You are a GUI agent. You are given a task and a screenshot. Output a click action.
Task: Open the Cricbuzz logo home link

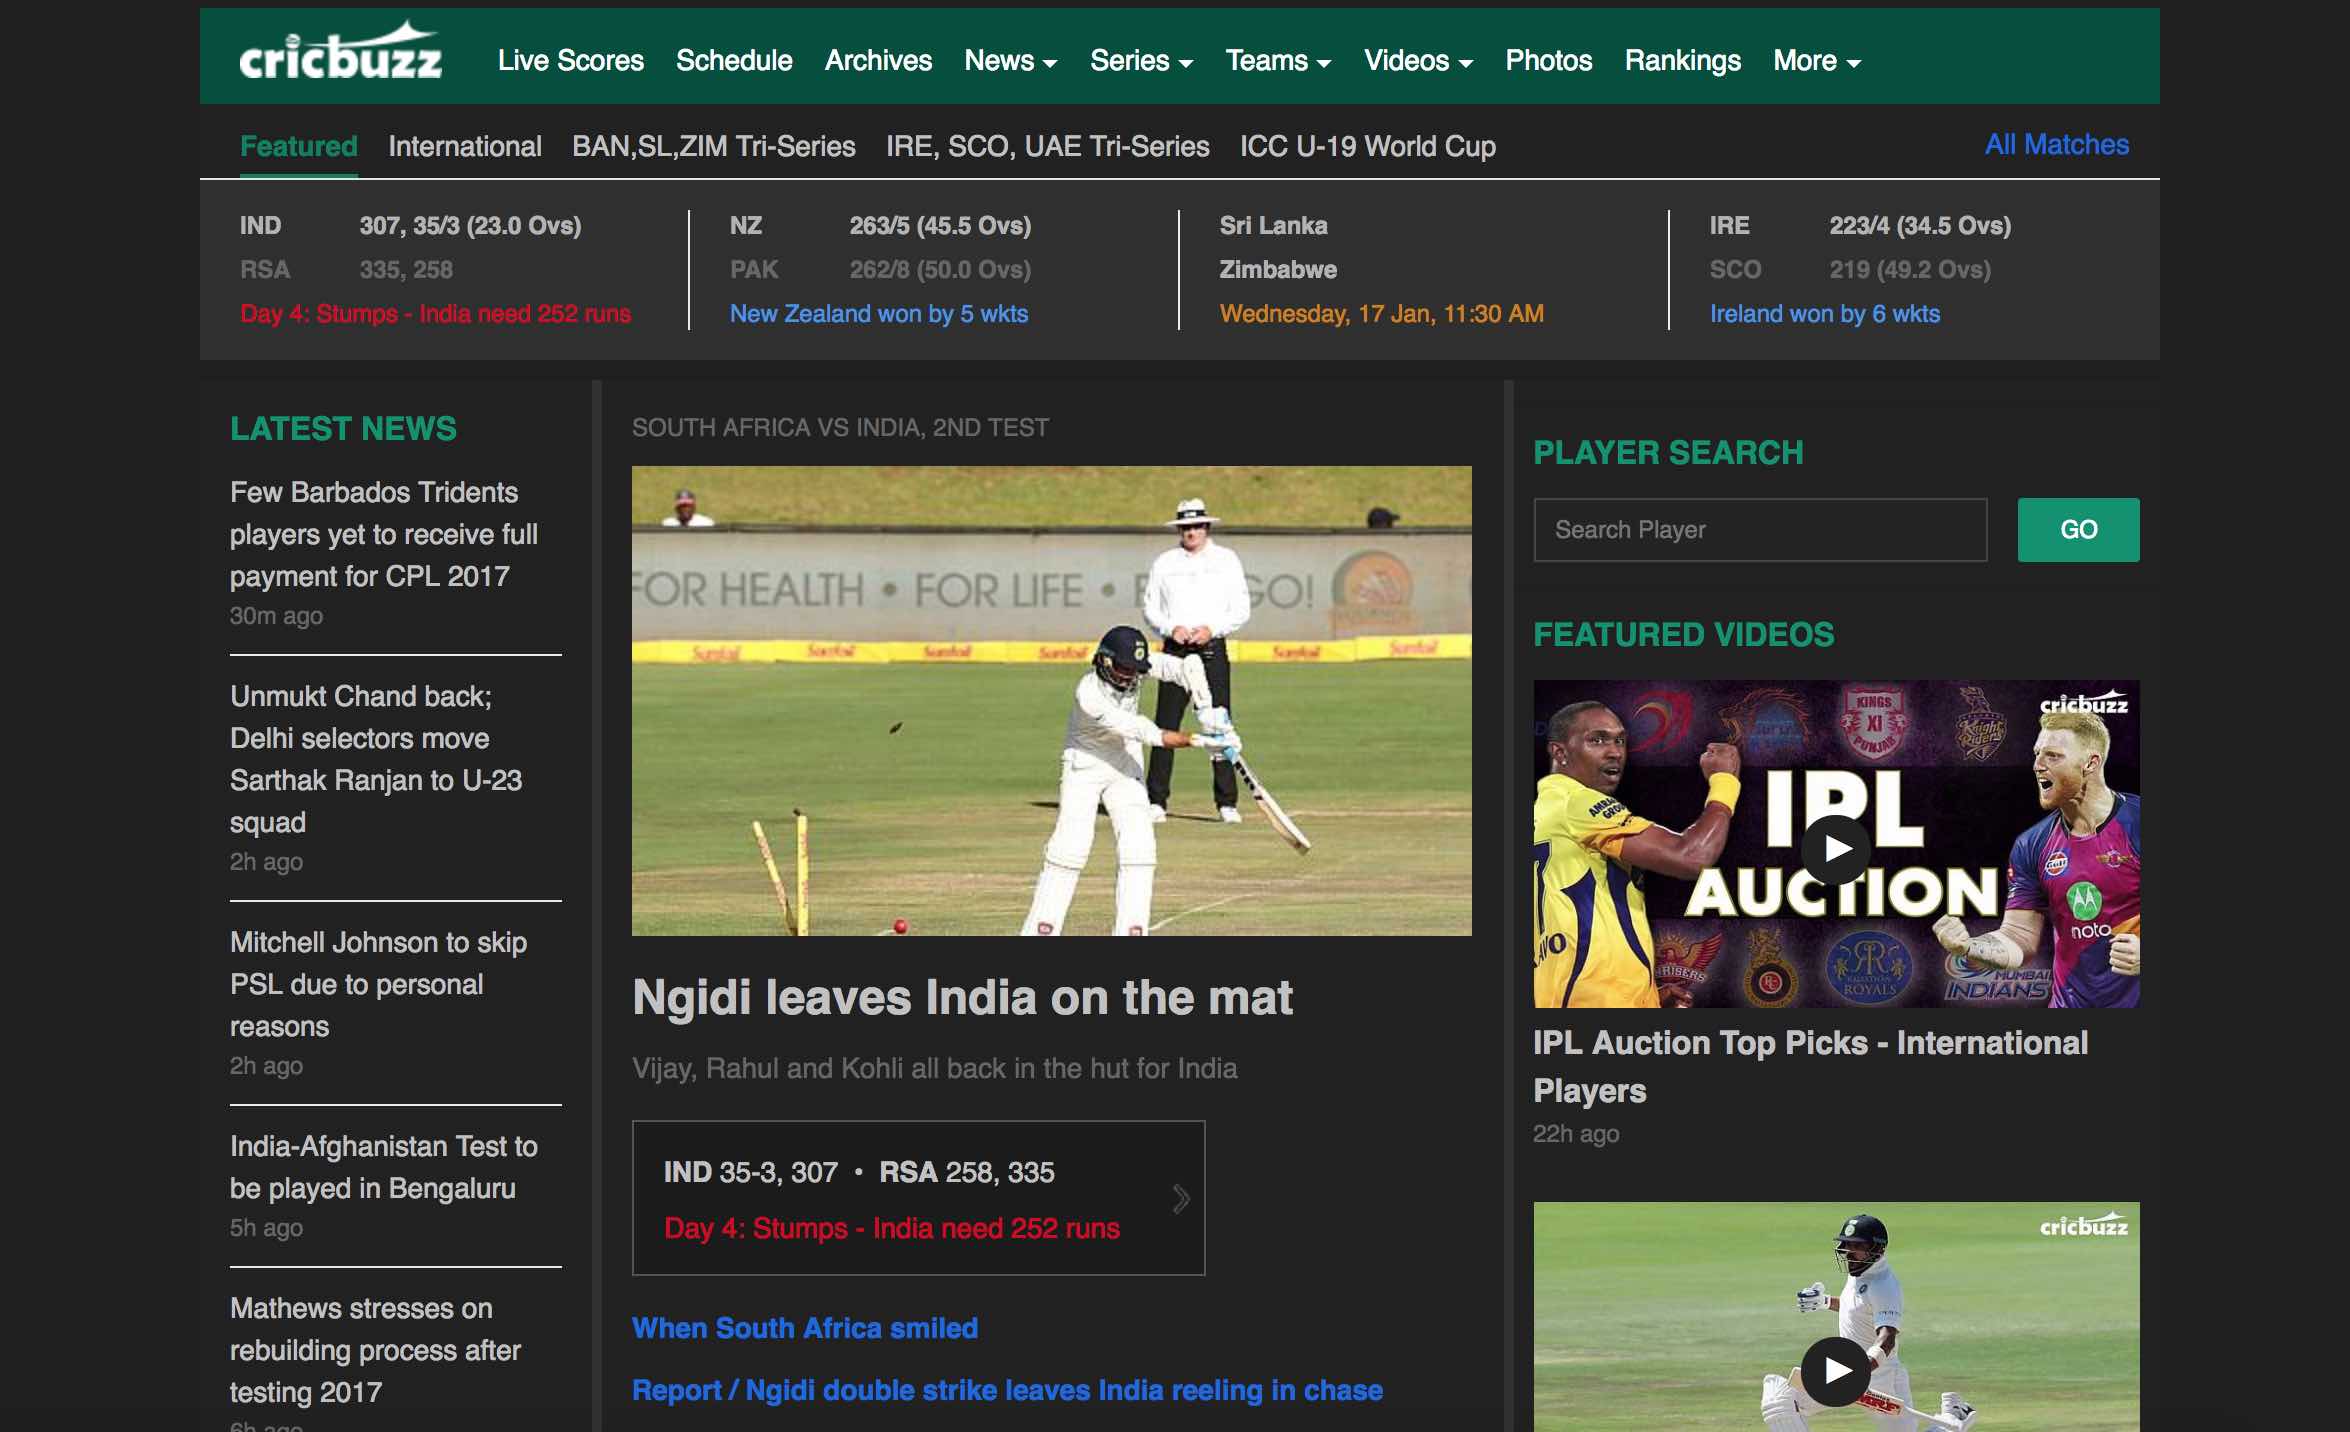point(340,52)
